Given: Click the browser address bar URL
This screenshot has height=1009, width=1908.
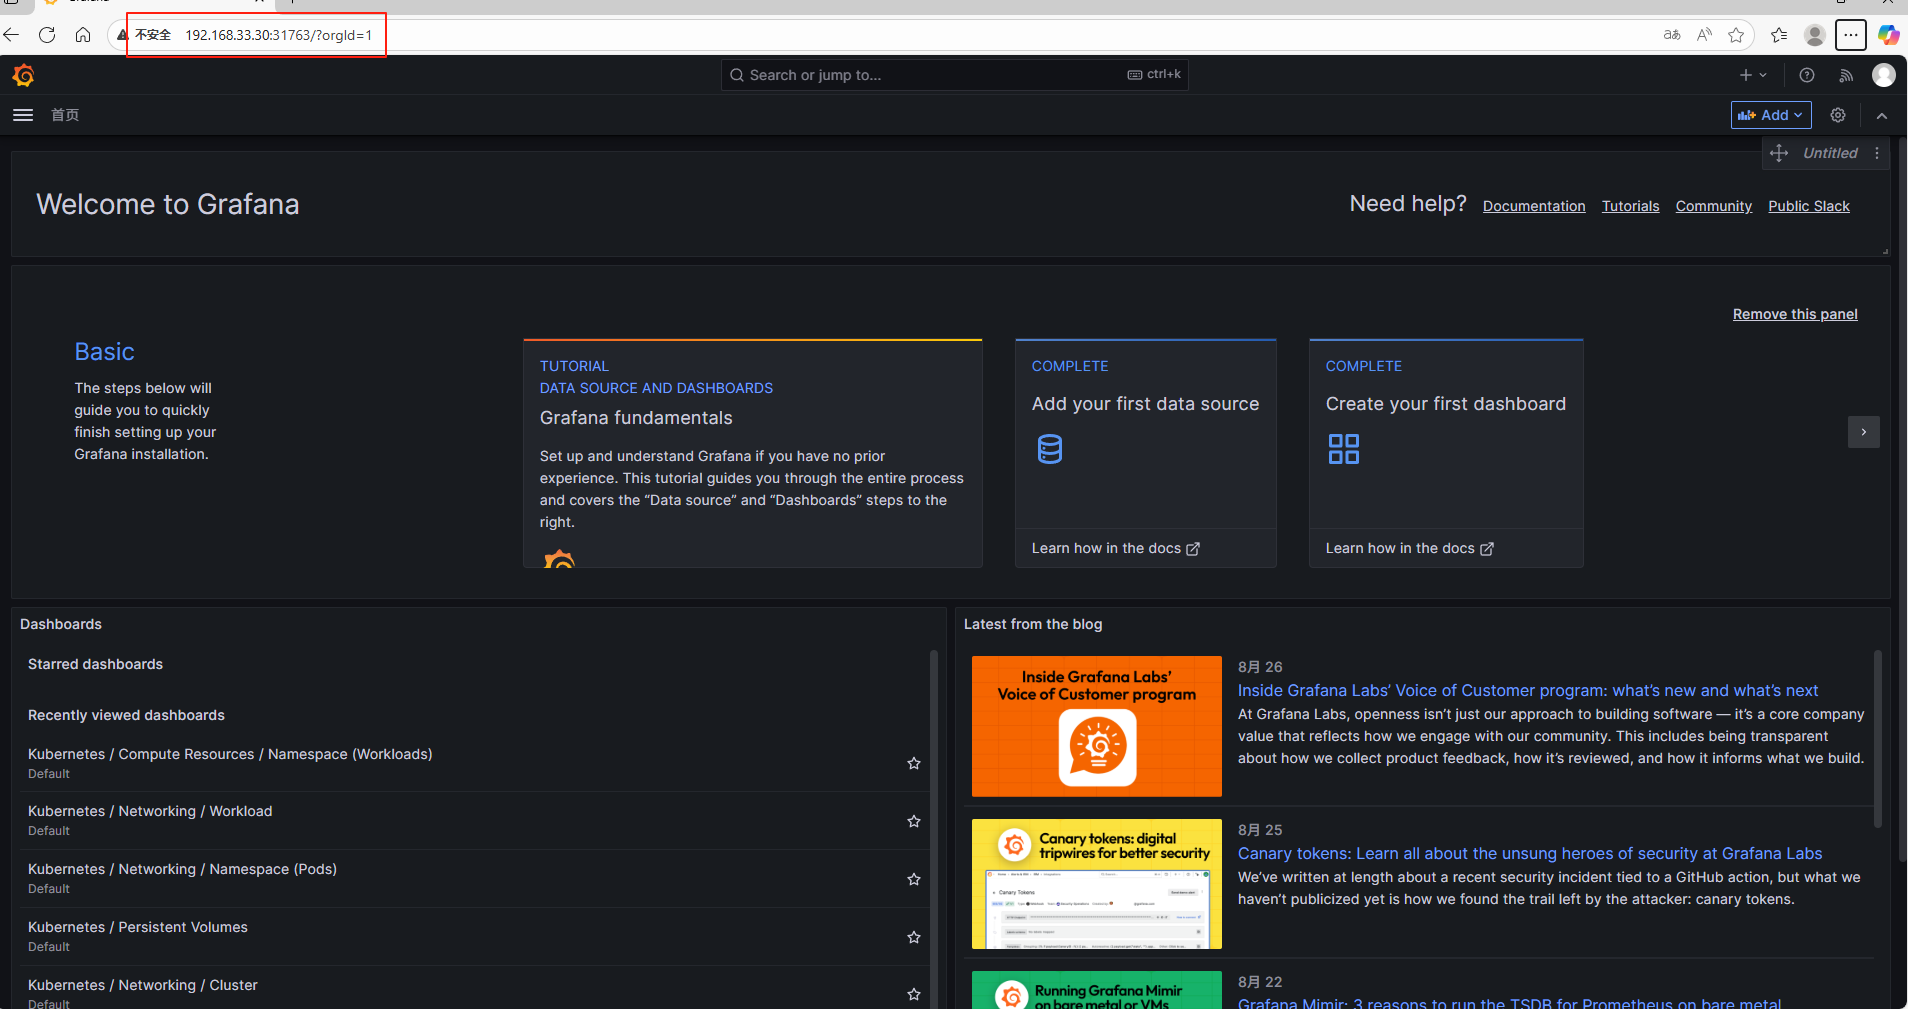Looking at the screenshot, I should (279, 35).
